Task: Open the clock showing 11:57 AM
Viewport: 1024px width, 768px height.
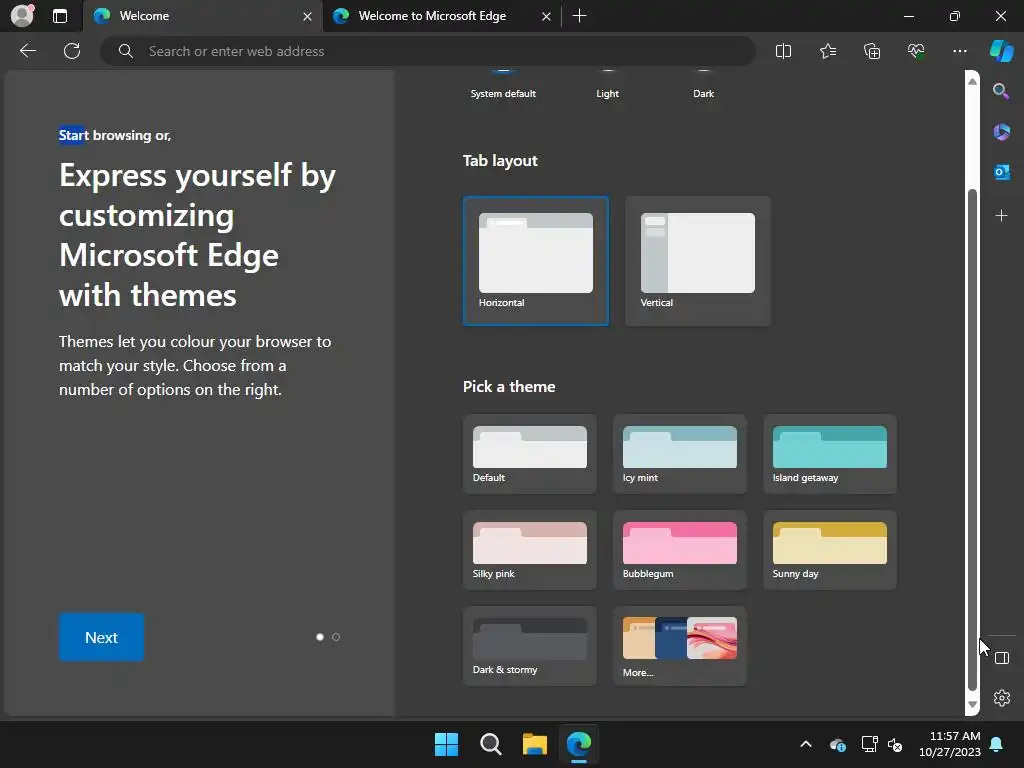Action: click(x=950, y=744)
